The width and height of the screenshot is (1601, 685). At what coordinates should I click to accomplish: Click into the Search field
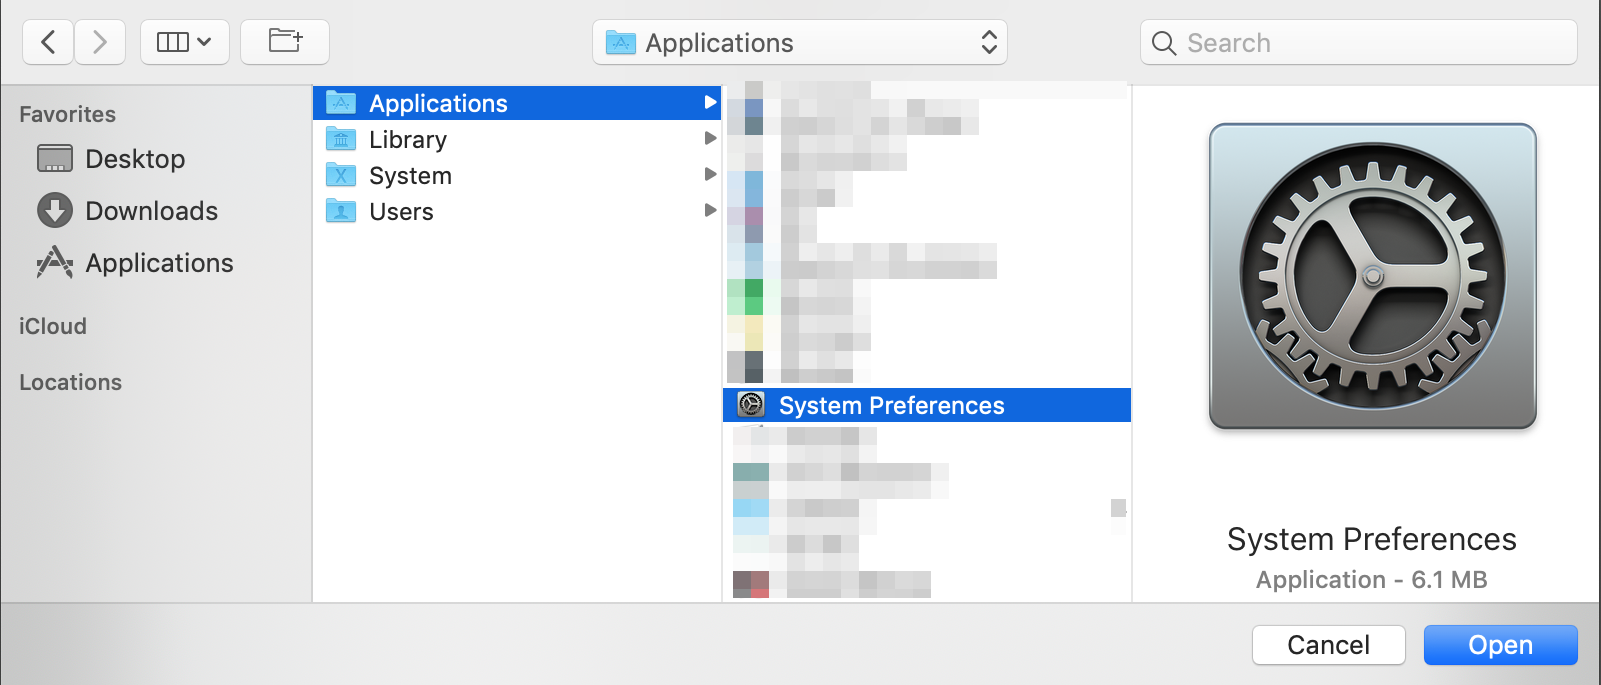[x=1359, y=43]
